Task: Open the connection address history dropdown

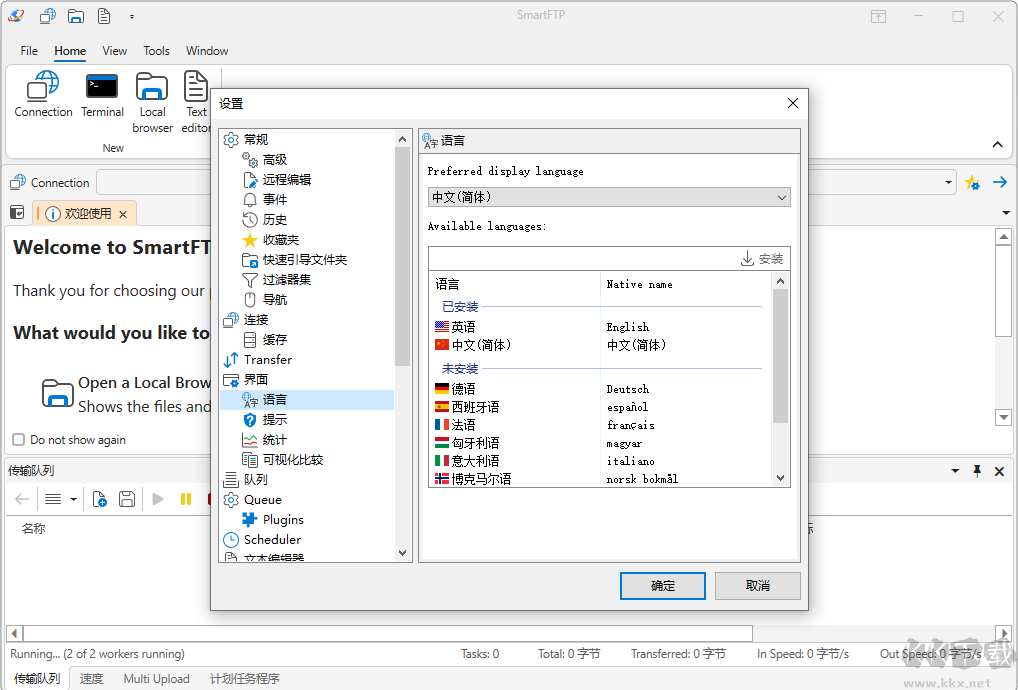Action: click(949, 183)
